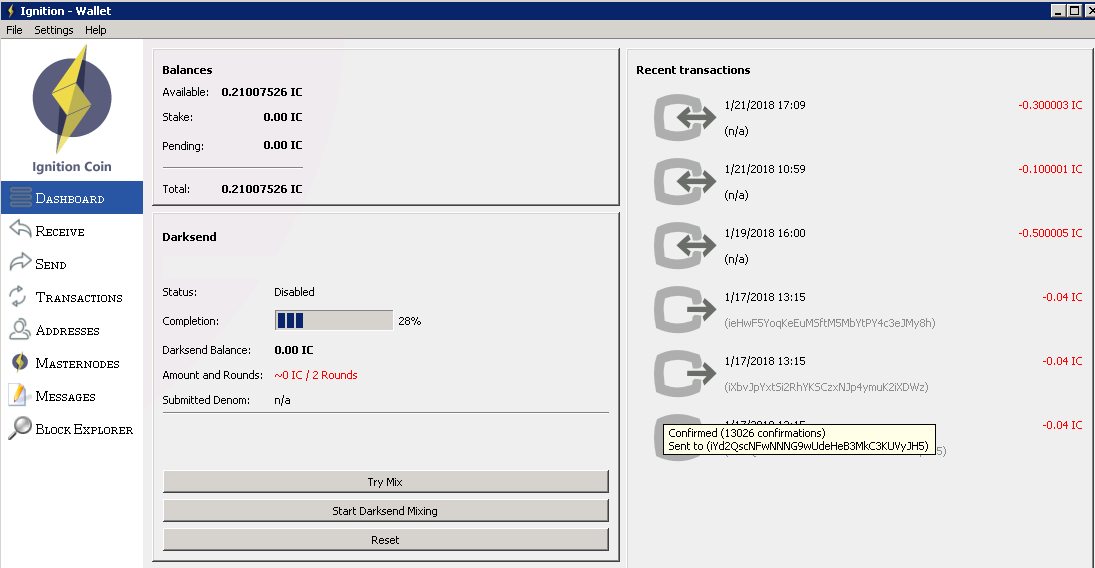1095x568 pixels.
Task: Click the -0.500005 IC amount
Action: coord(1050,233)
